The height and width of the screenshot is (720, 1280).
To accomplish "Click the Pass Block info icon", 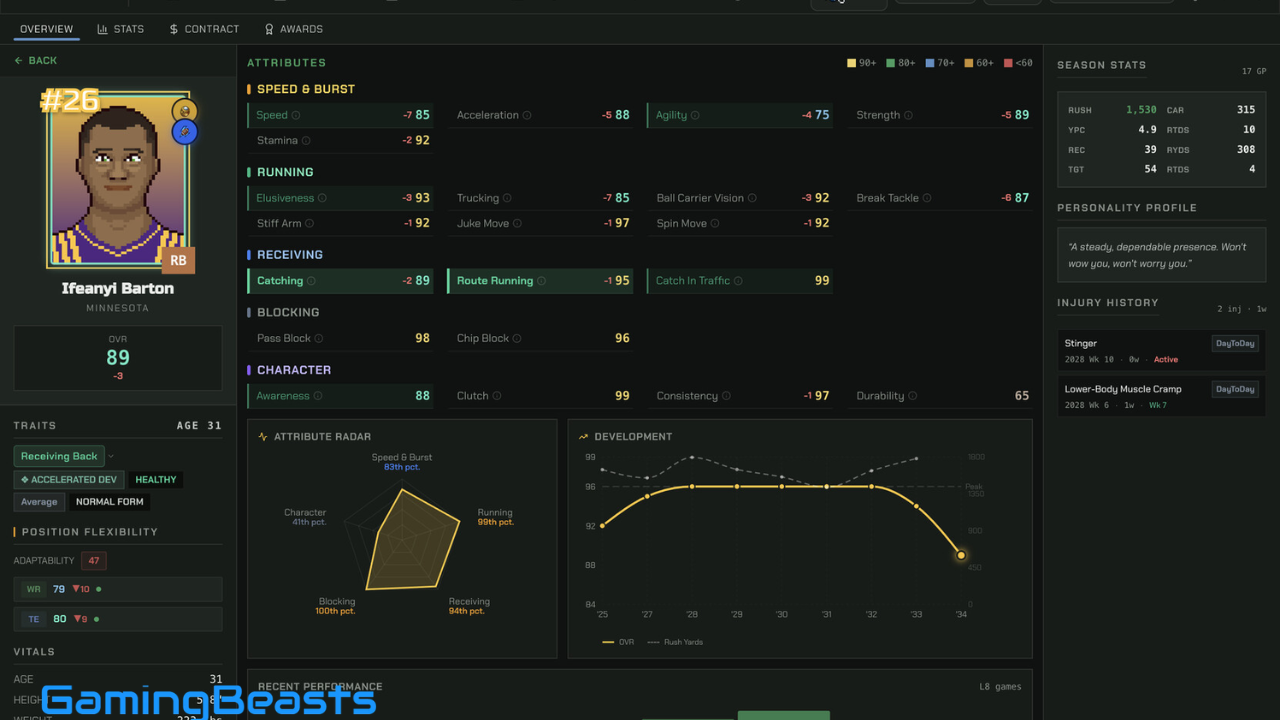I will click(319, 338).
